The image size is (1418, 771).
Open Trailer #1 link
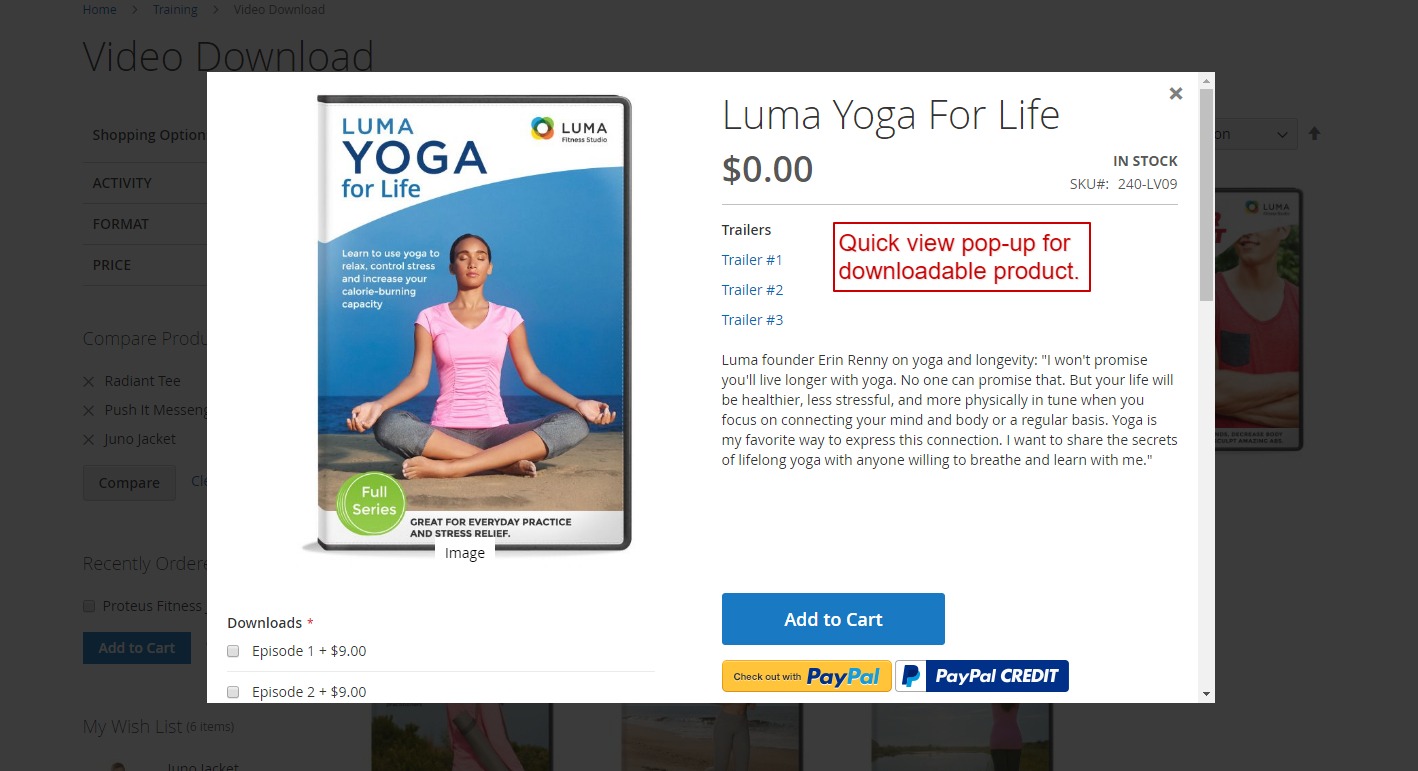pyautogui.click(x=752, y=260)
